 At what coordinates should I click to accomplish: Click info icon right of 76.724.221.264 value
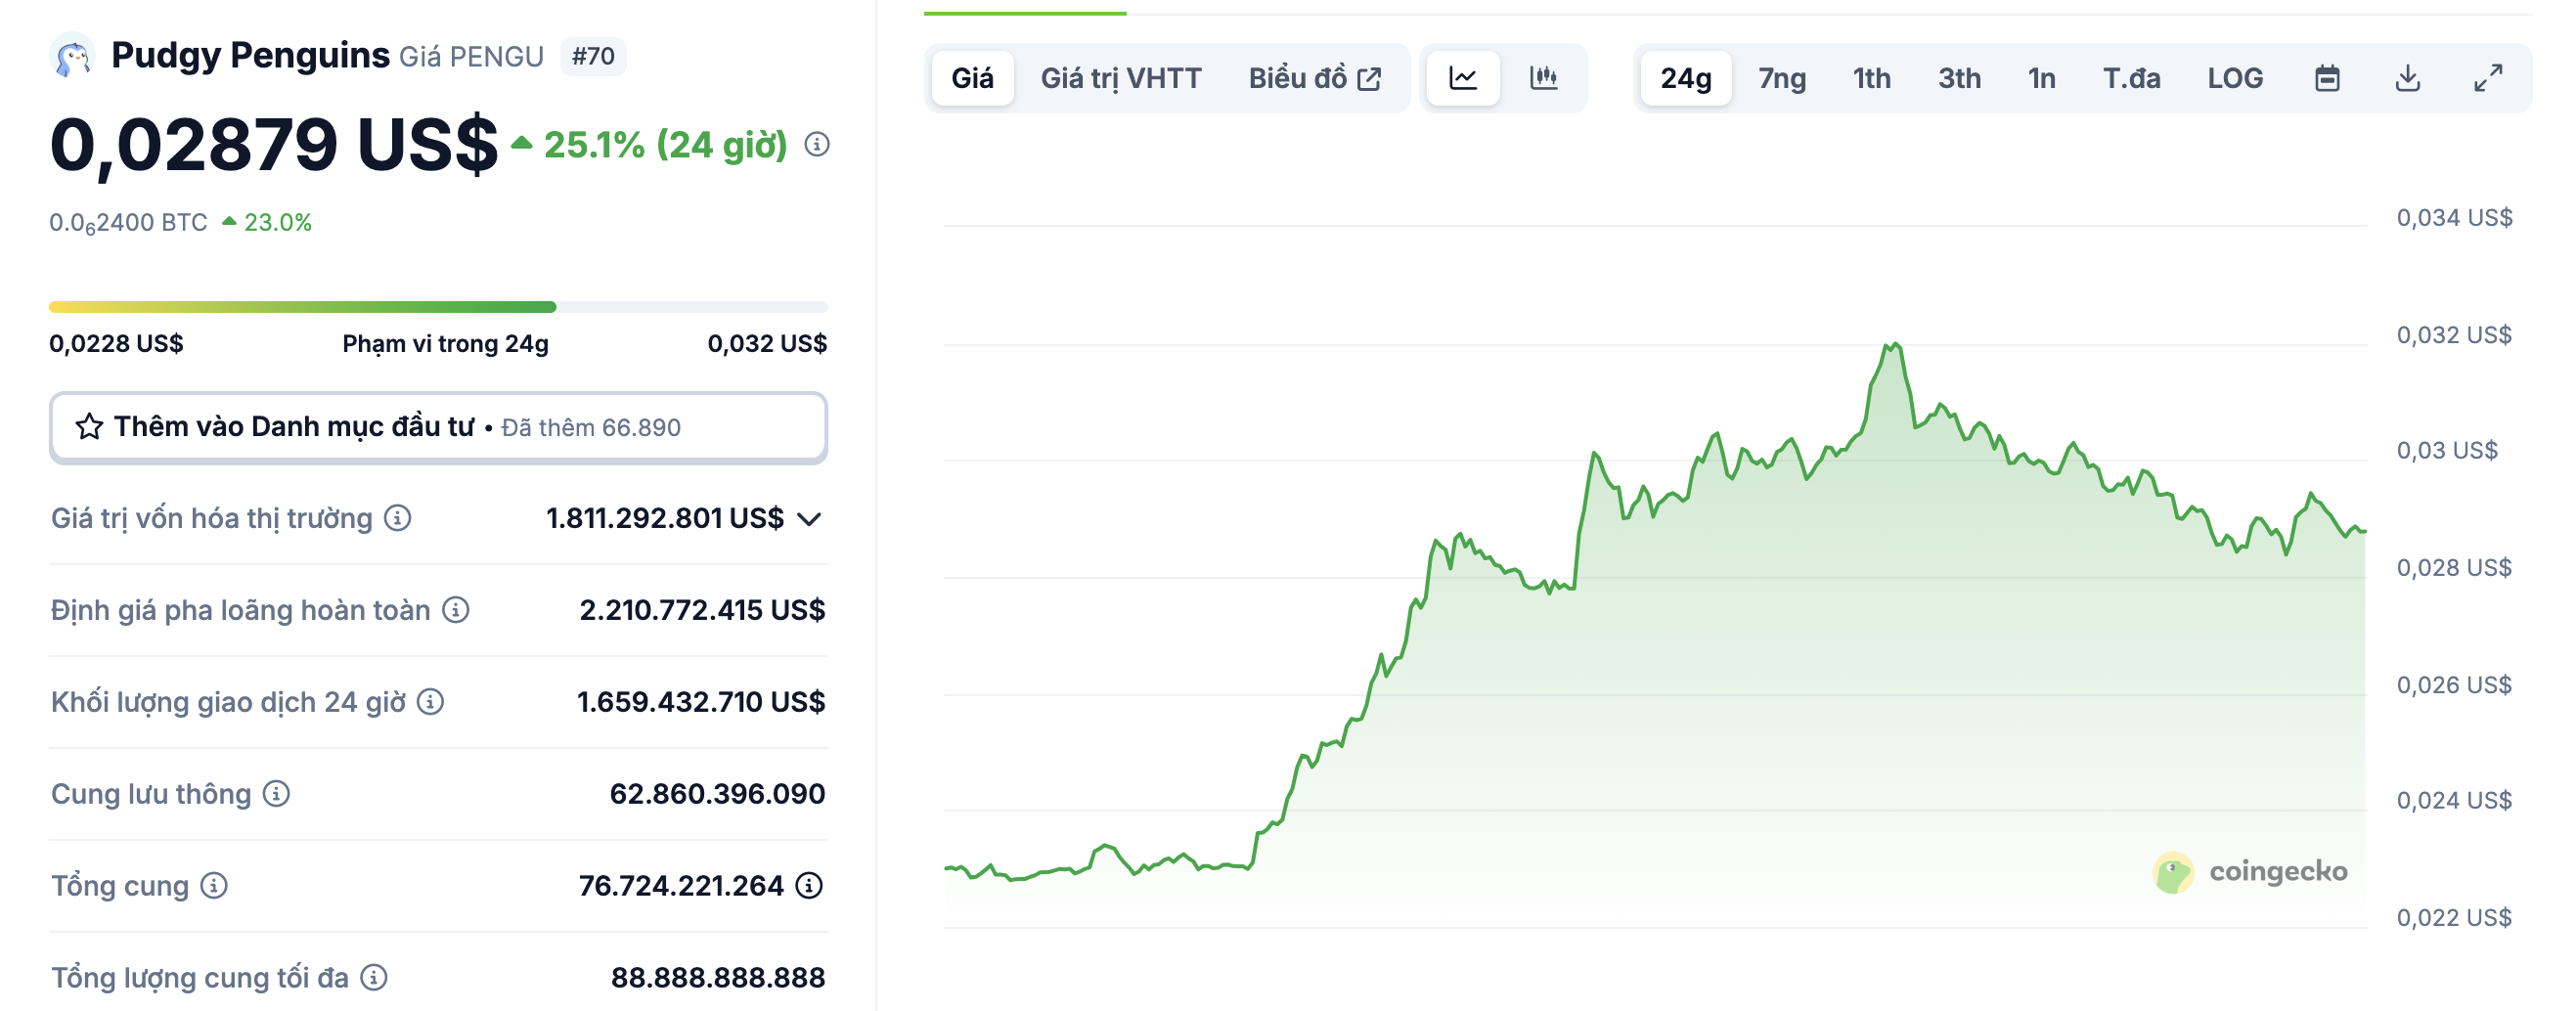pos(809,886)
